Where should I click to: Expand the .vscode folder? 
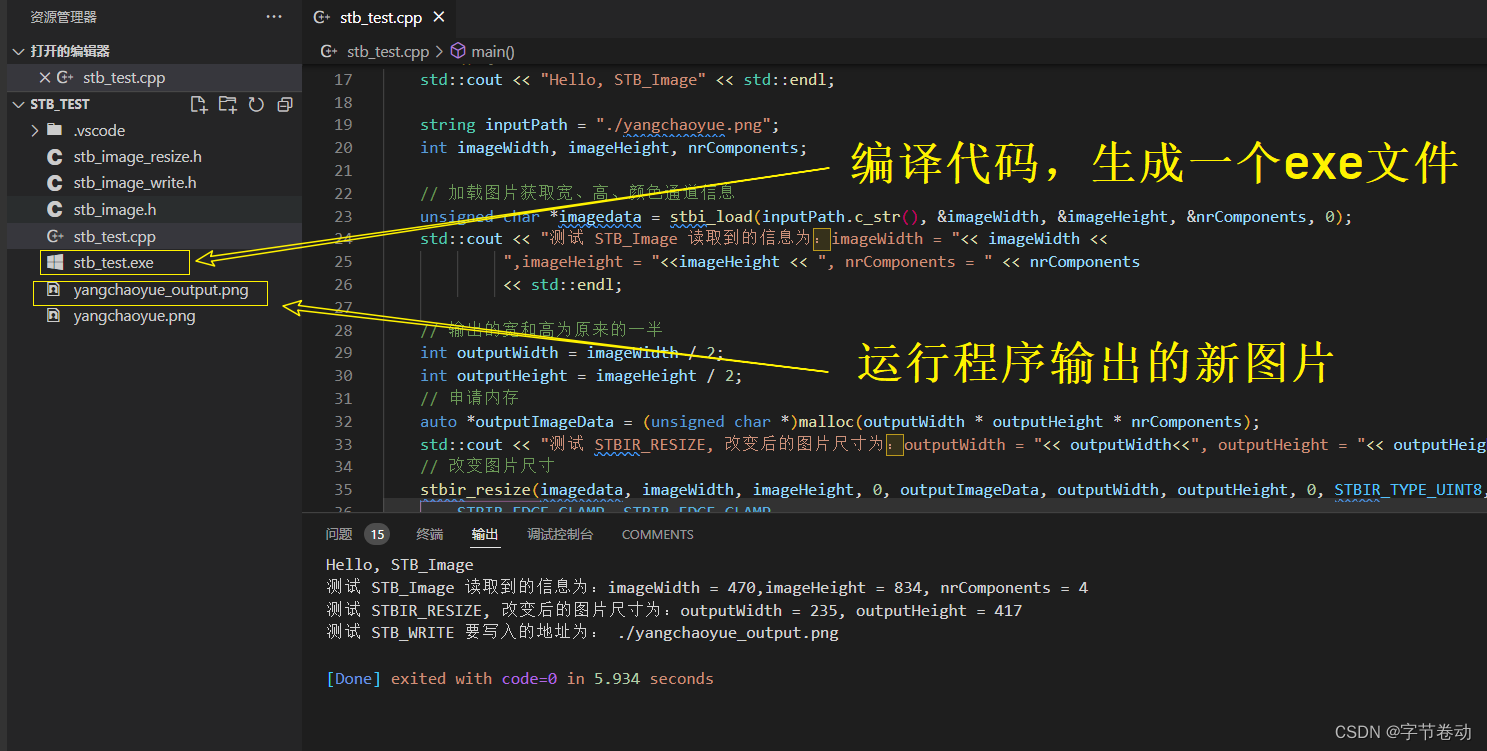36,130
